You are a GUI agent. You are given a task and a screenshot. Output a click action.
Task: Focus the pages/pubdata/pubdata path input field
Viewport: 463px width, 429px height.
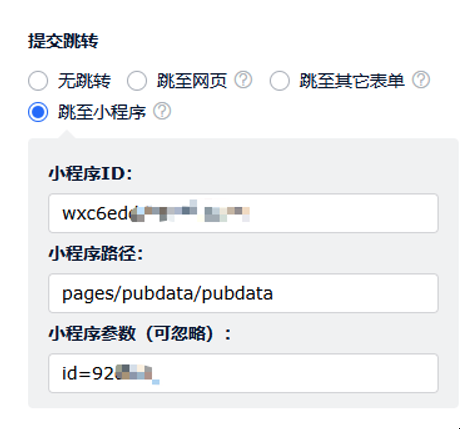(243, 293)
